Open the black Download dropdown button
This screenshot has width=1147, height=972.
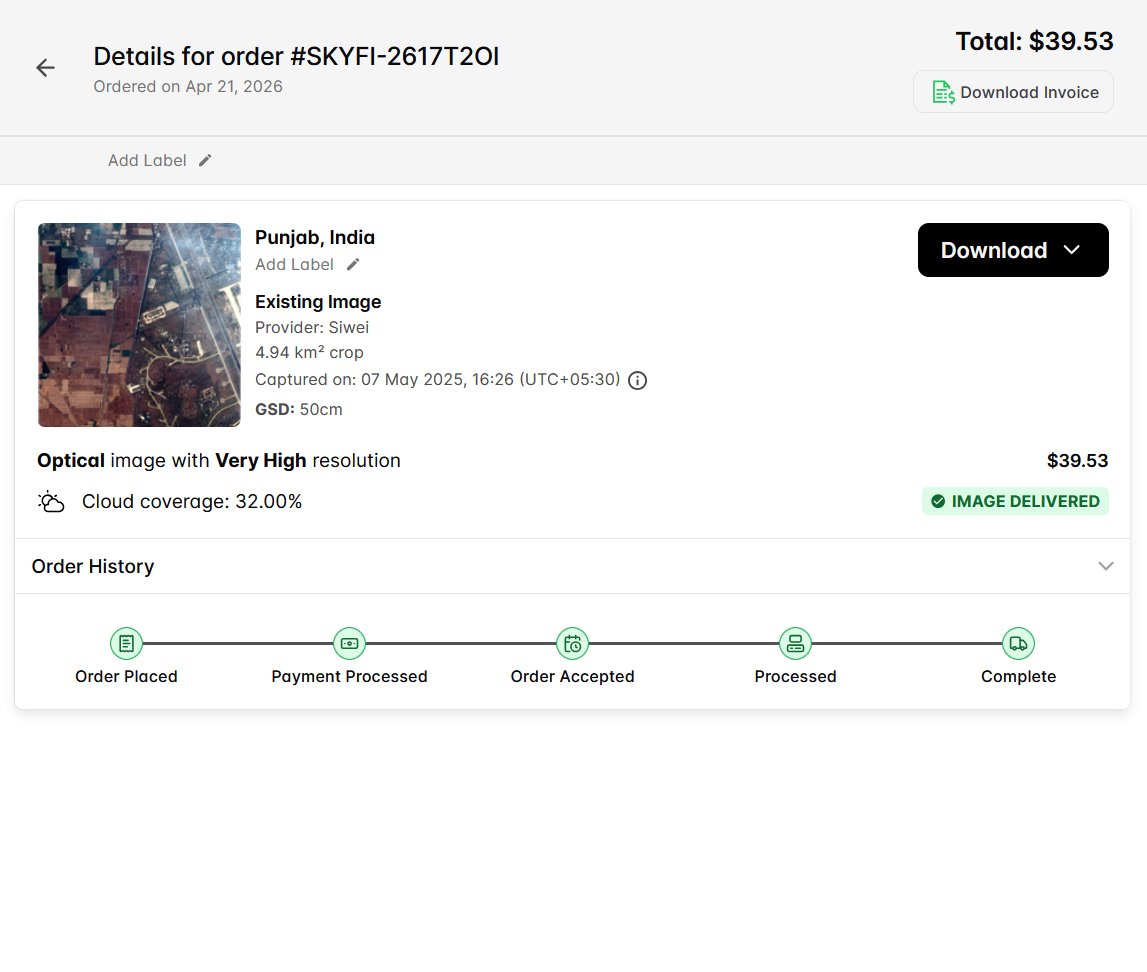pos(1013,250)
